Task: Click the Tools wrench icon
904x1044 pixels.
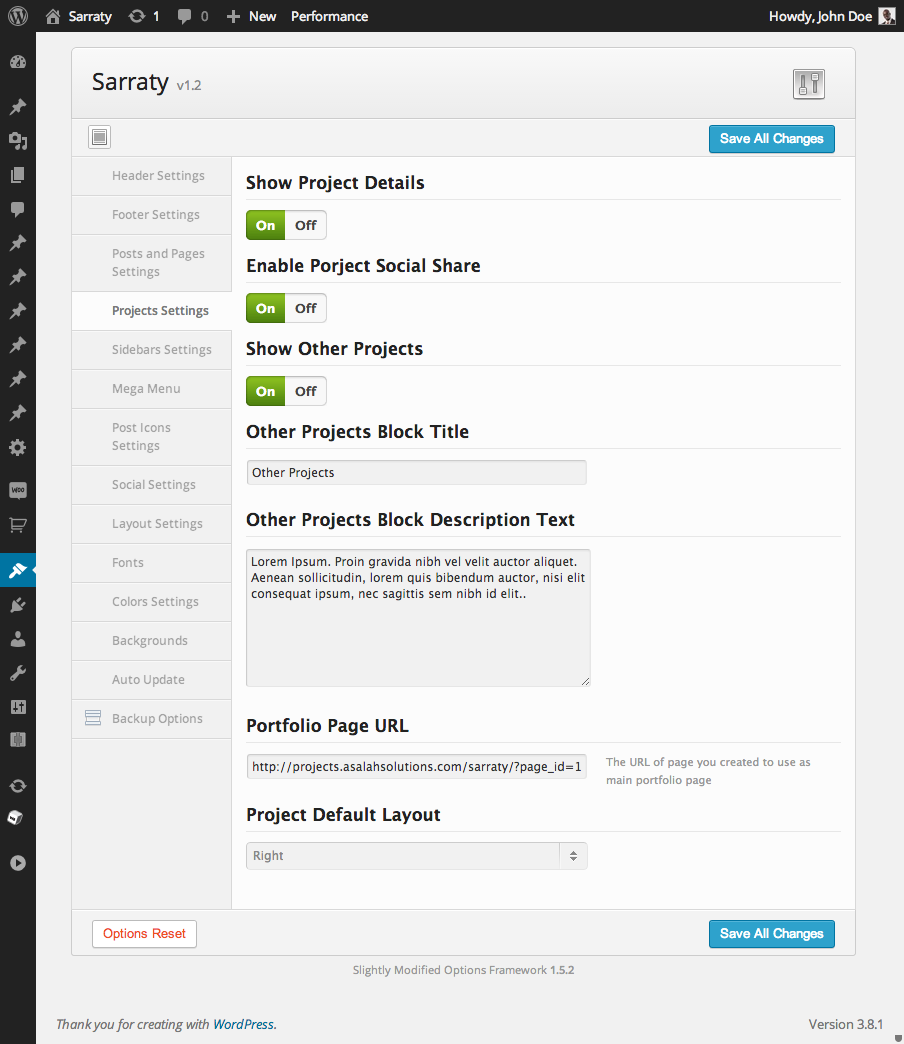Action: coord(17,673)
